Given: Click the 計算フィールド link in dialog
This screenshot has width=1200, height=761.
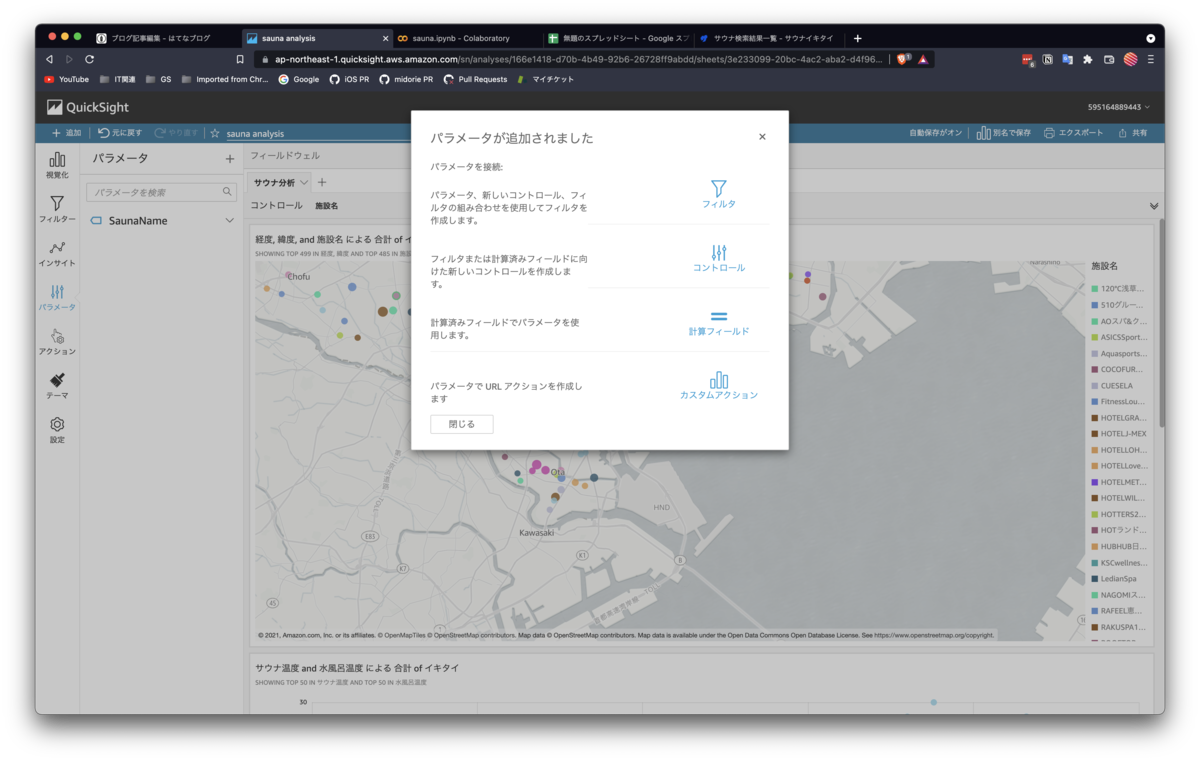Looking at the screenshot, I should coord(718,331).
